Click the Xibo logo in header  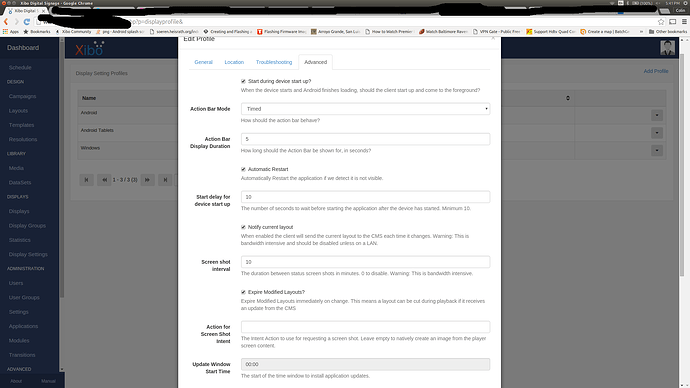(x=89, y=49)
